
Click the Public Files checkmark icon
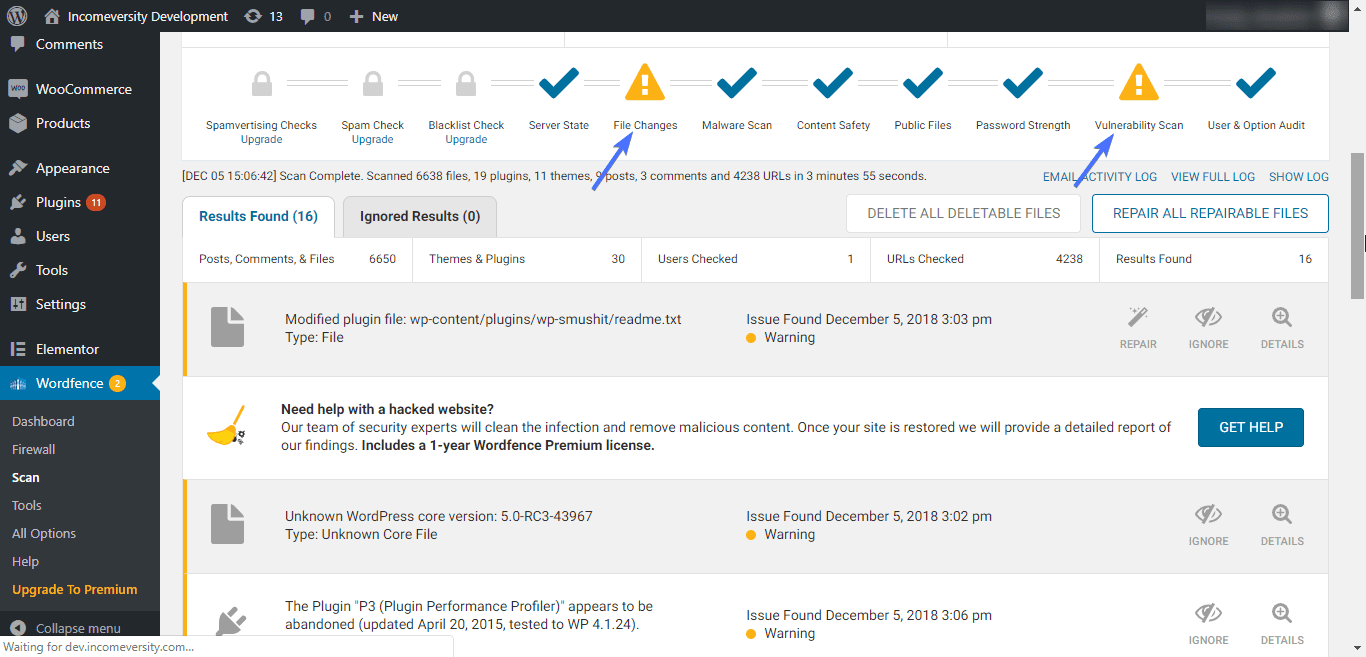click(x=923, y=82)
